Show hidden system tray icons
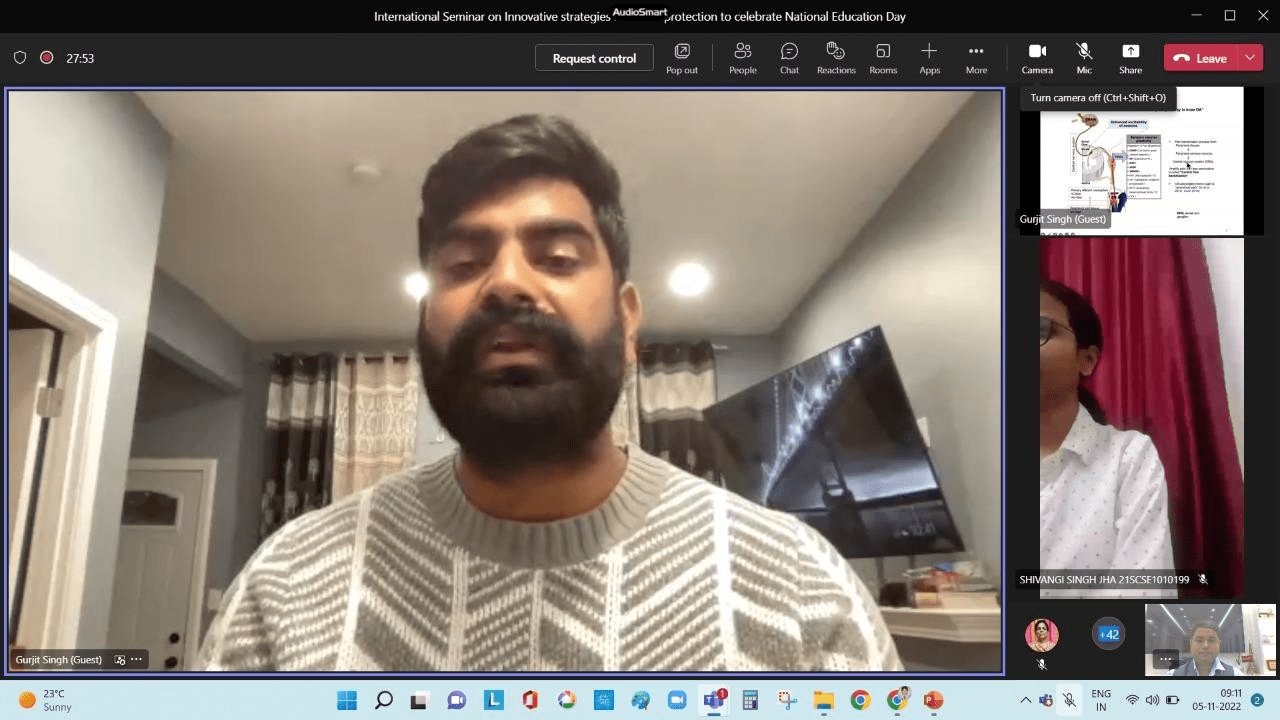 click(1025, 700)
